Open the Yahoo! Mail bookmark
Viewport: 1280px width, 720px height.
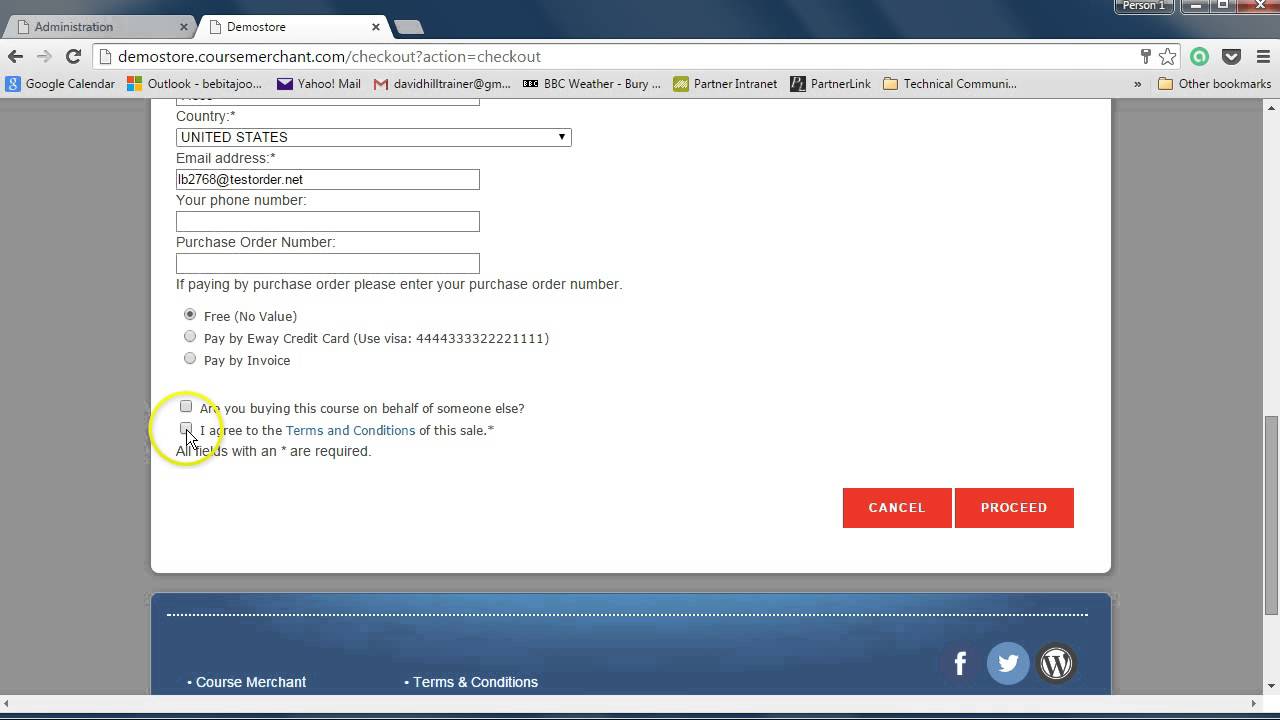click(319, 84)
